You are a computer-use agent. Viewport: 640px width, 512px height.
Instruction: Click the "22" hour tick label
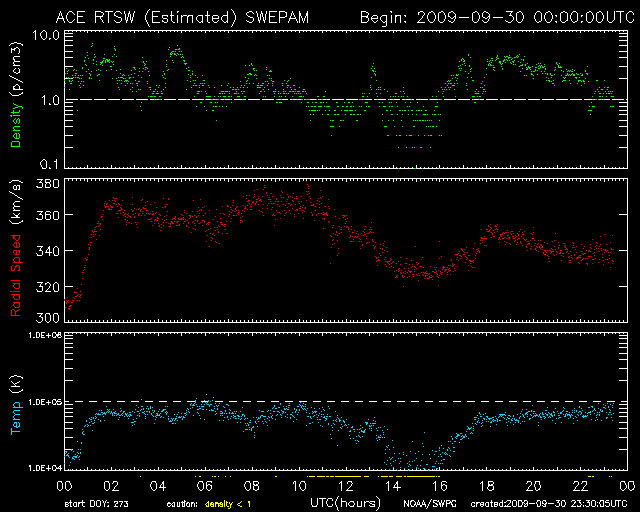point(580,486)
